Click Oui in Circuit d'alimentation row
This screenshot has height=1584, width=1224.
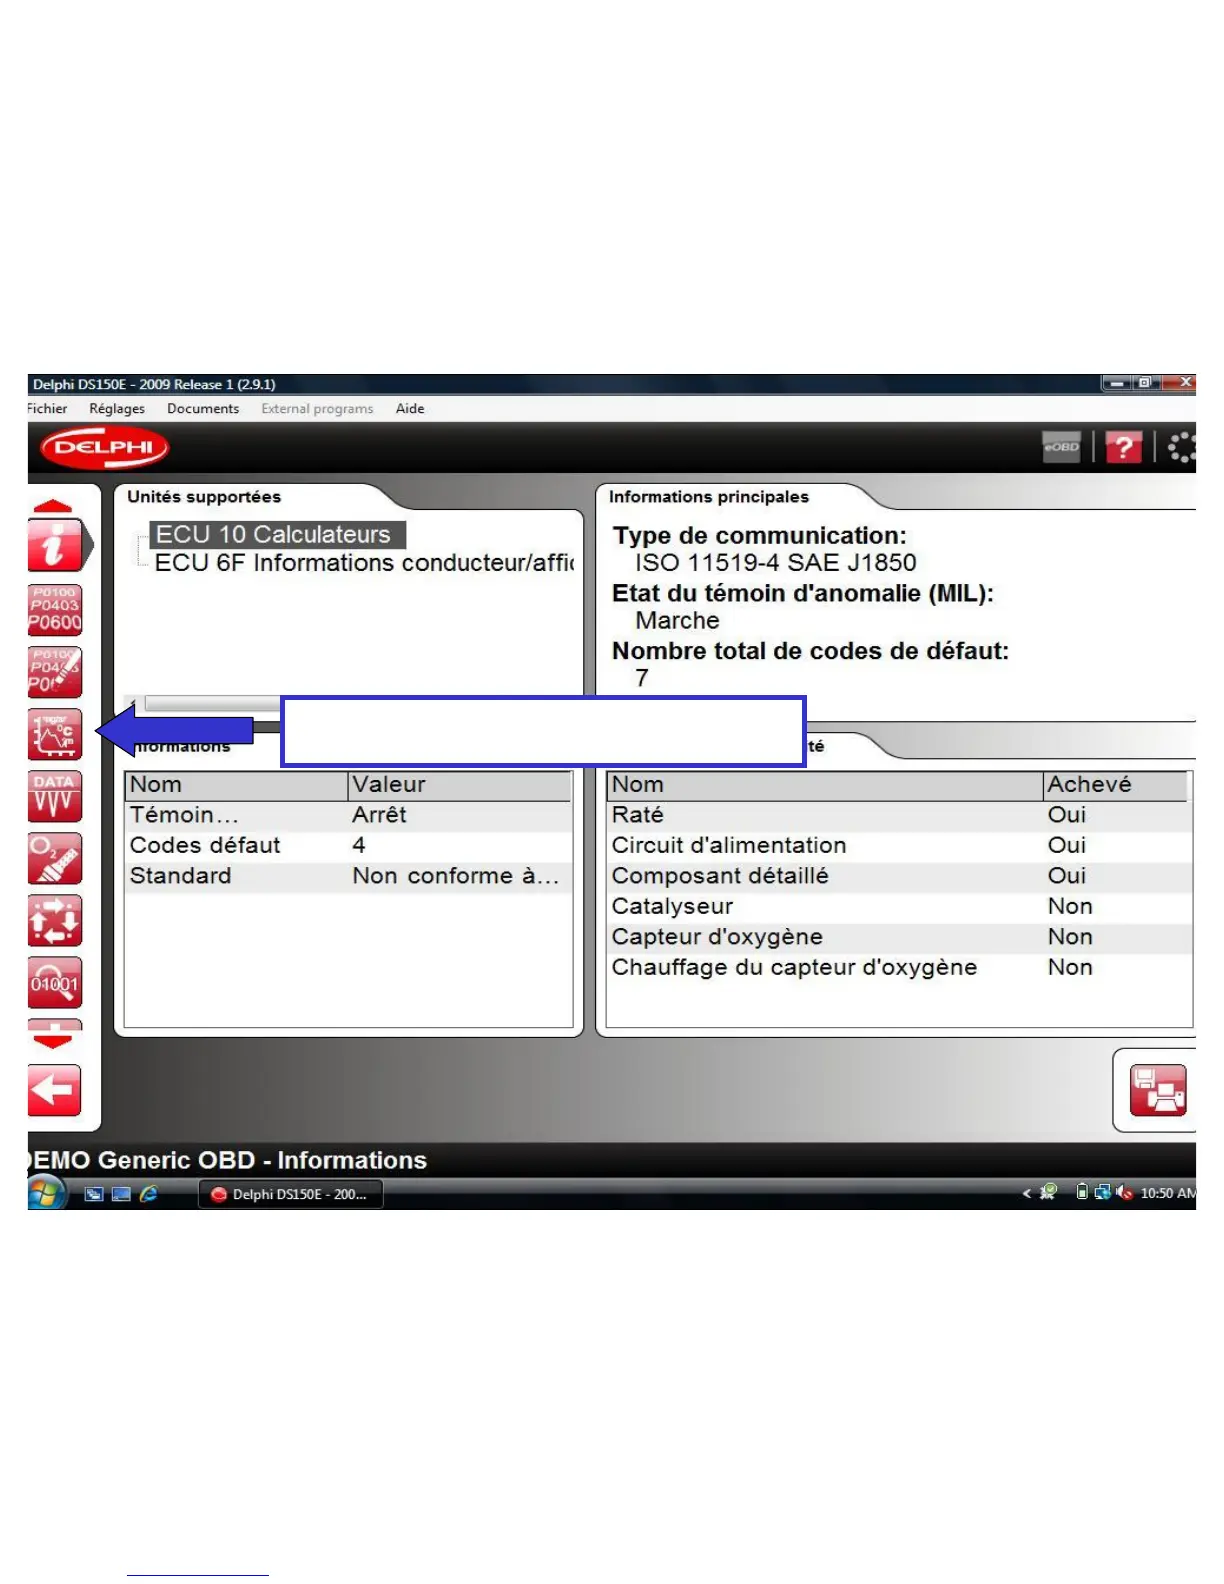1067,846
